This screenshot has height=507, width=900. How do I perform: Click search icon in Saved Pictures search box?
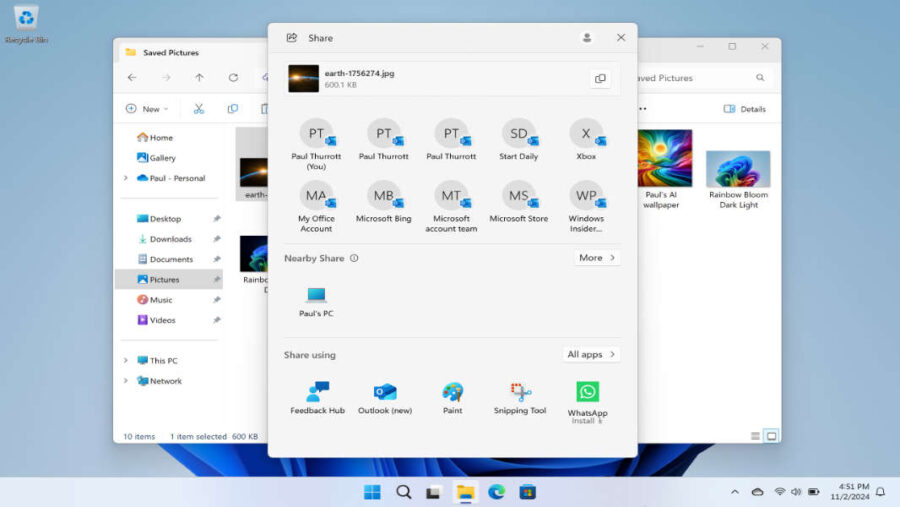760,78
